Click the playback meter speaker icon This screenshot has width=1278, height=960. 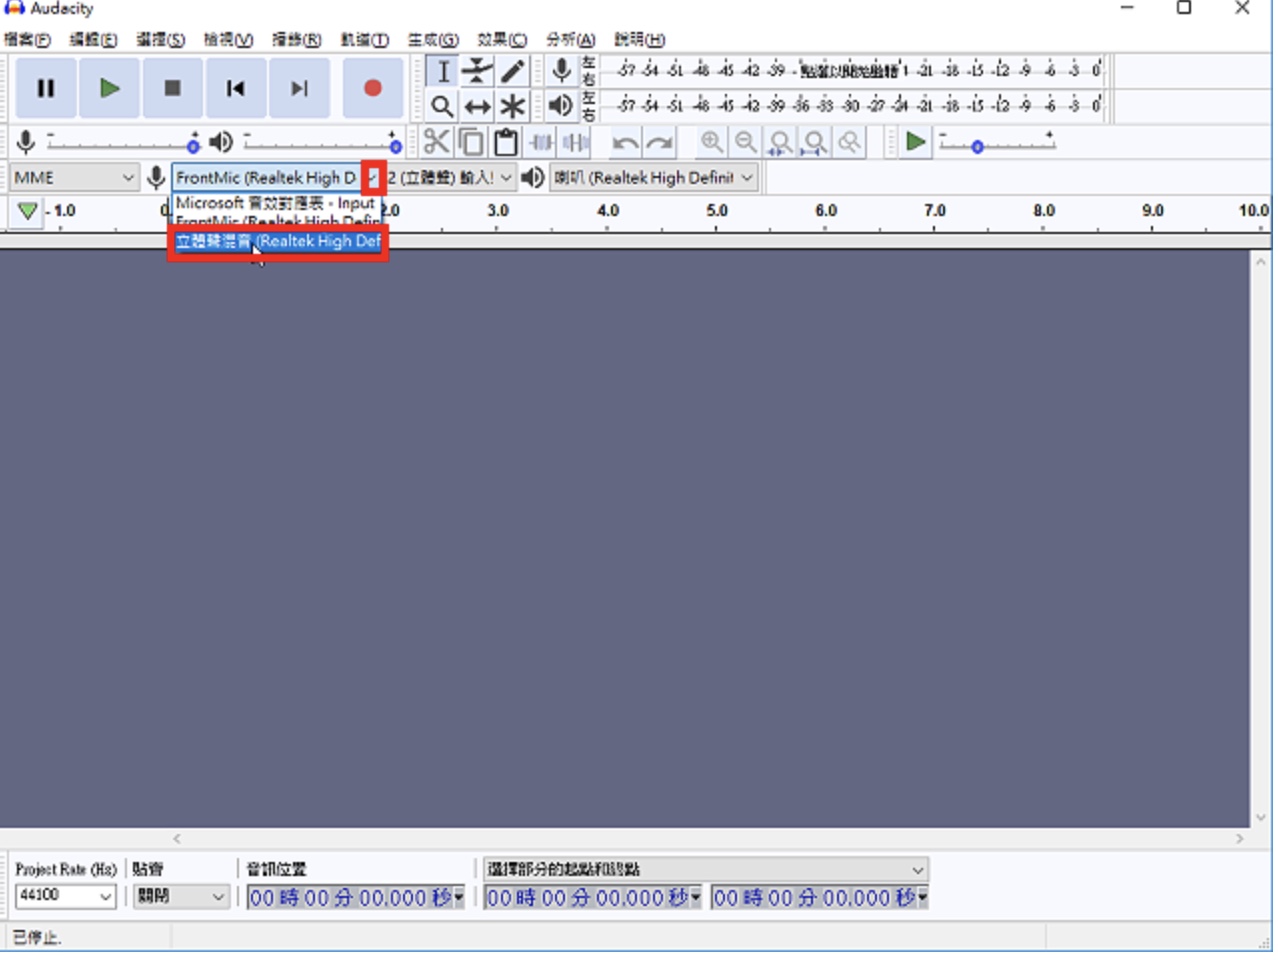coord(561,105)
